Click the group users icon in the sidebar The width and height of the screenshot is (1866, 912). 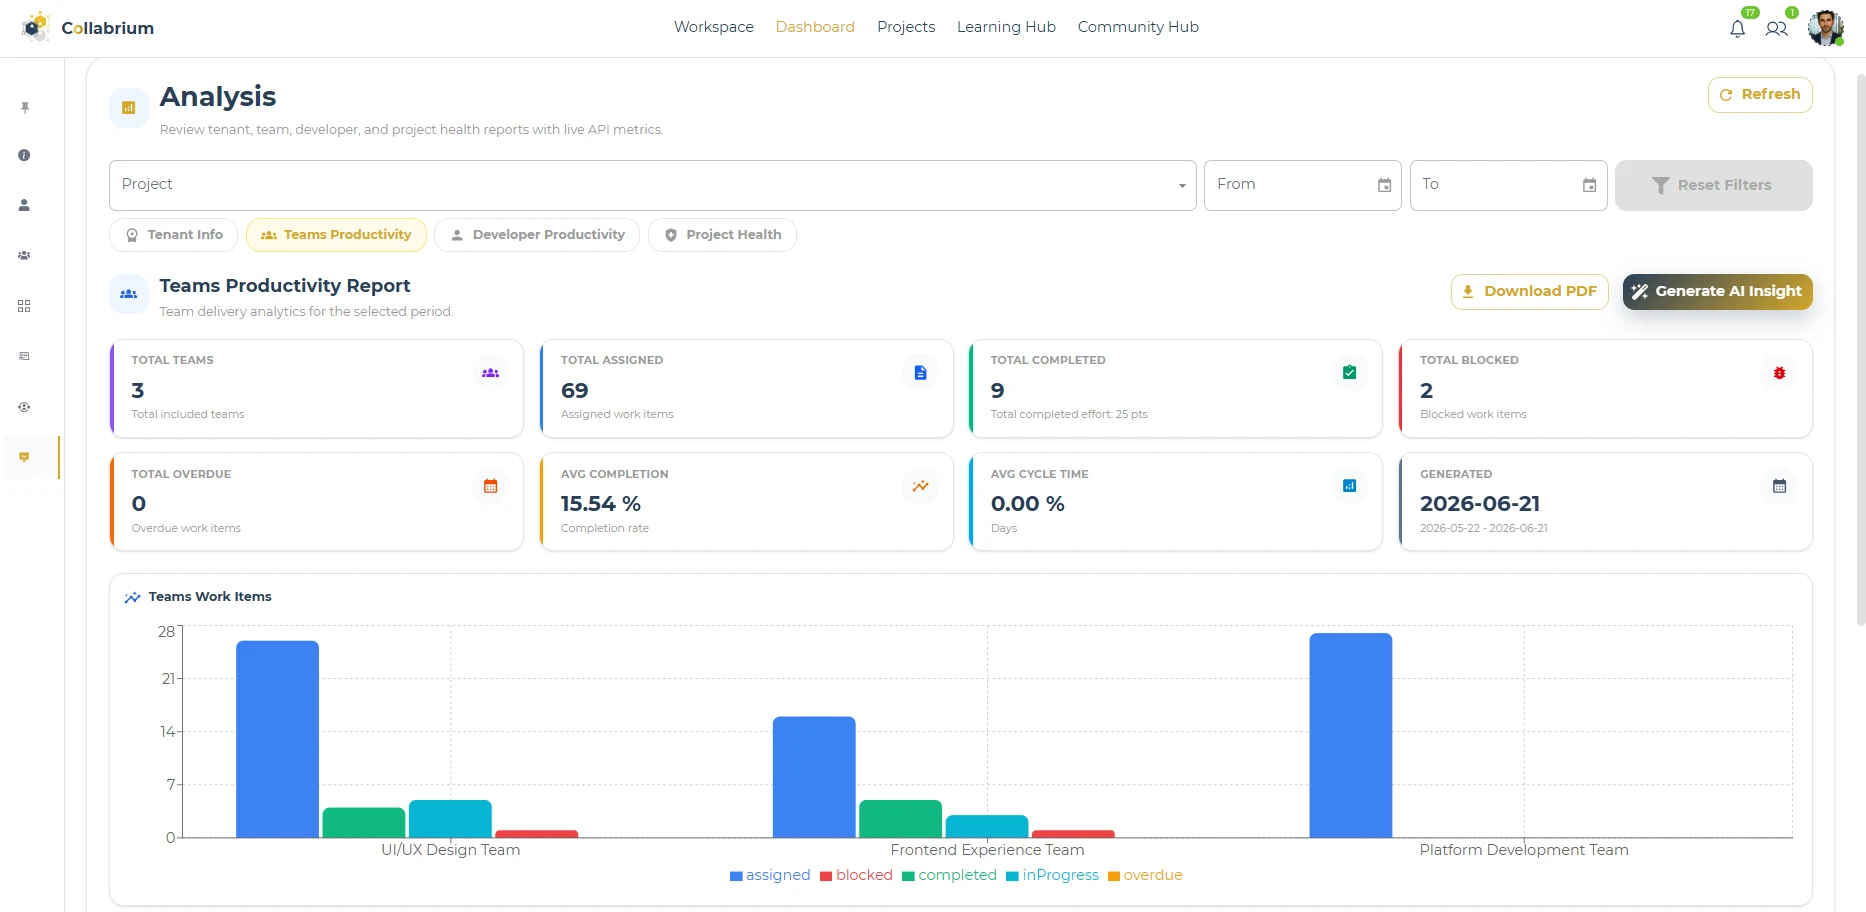24,255
